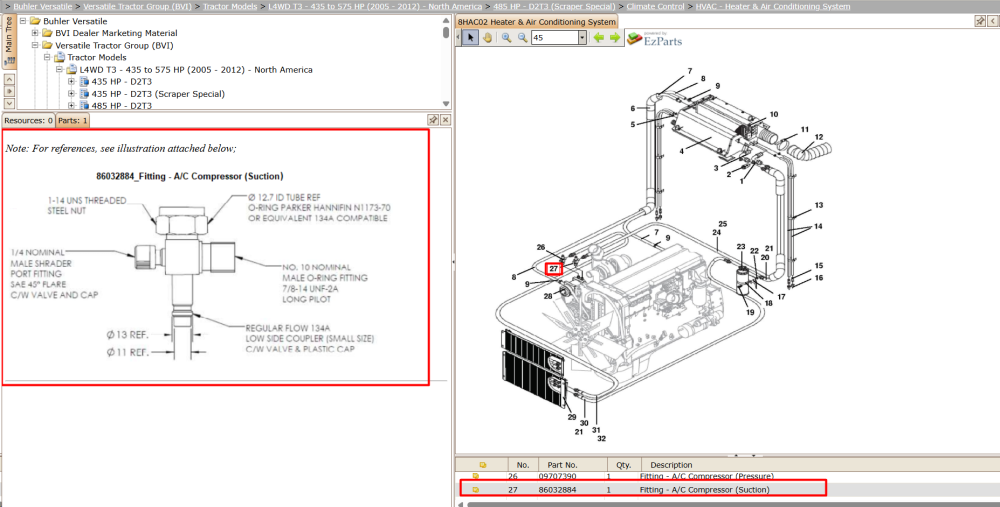
Task: Select 435 HP - D2T3 (Scraper Special) tree item
Action: click(158, 94)
